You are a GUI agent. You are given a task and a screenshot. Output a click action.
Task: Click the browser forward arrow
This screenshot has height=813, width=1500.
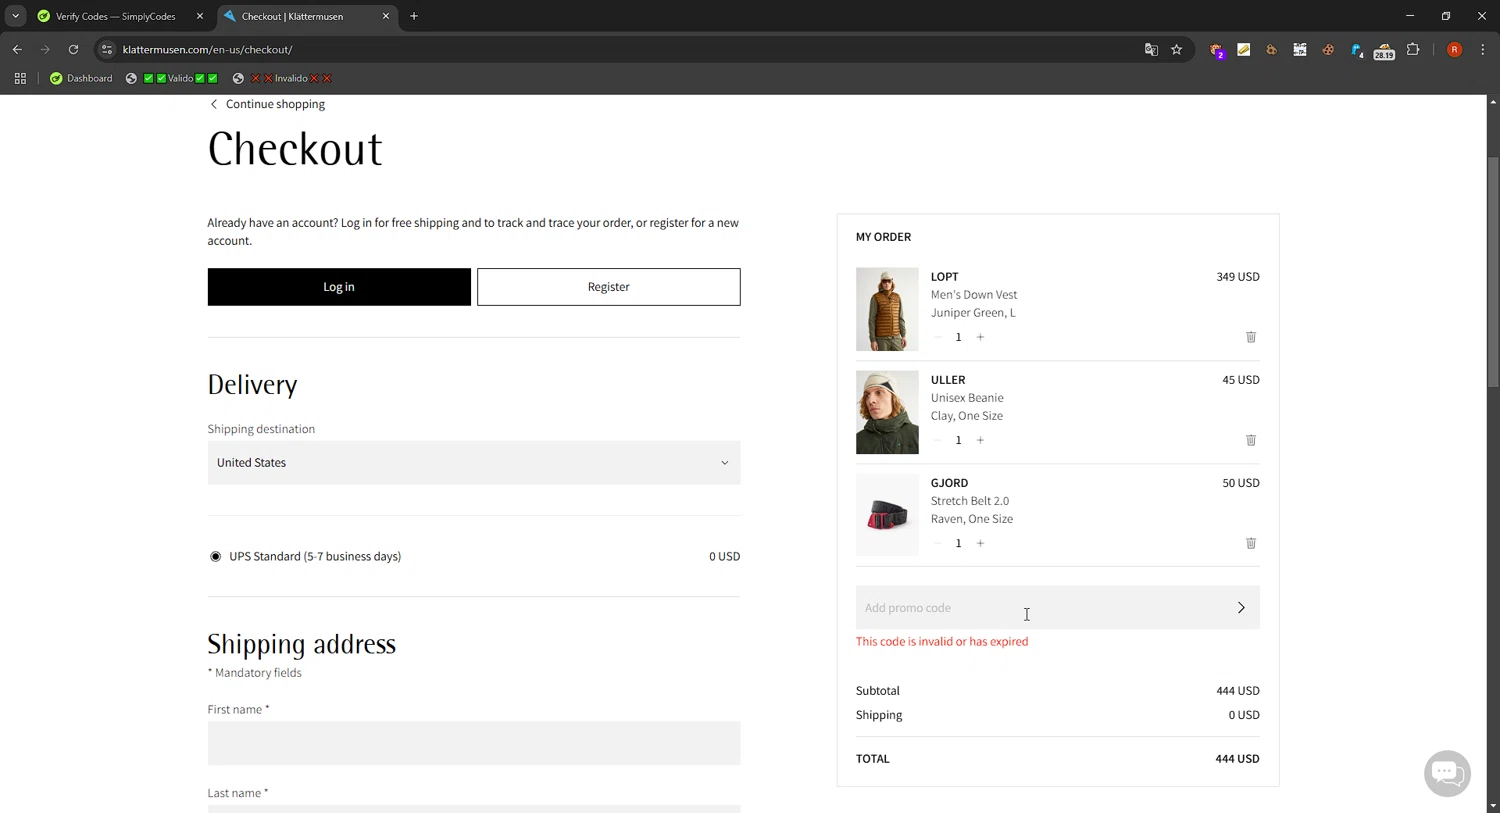[45, 49]
